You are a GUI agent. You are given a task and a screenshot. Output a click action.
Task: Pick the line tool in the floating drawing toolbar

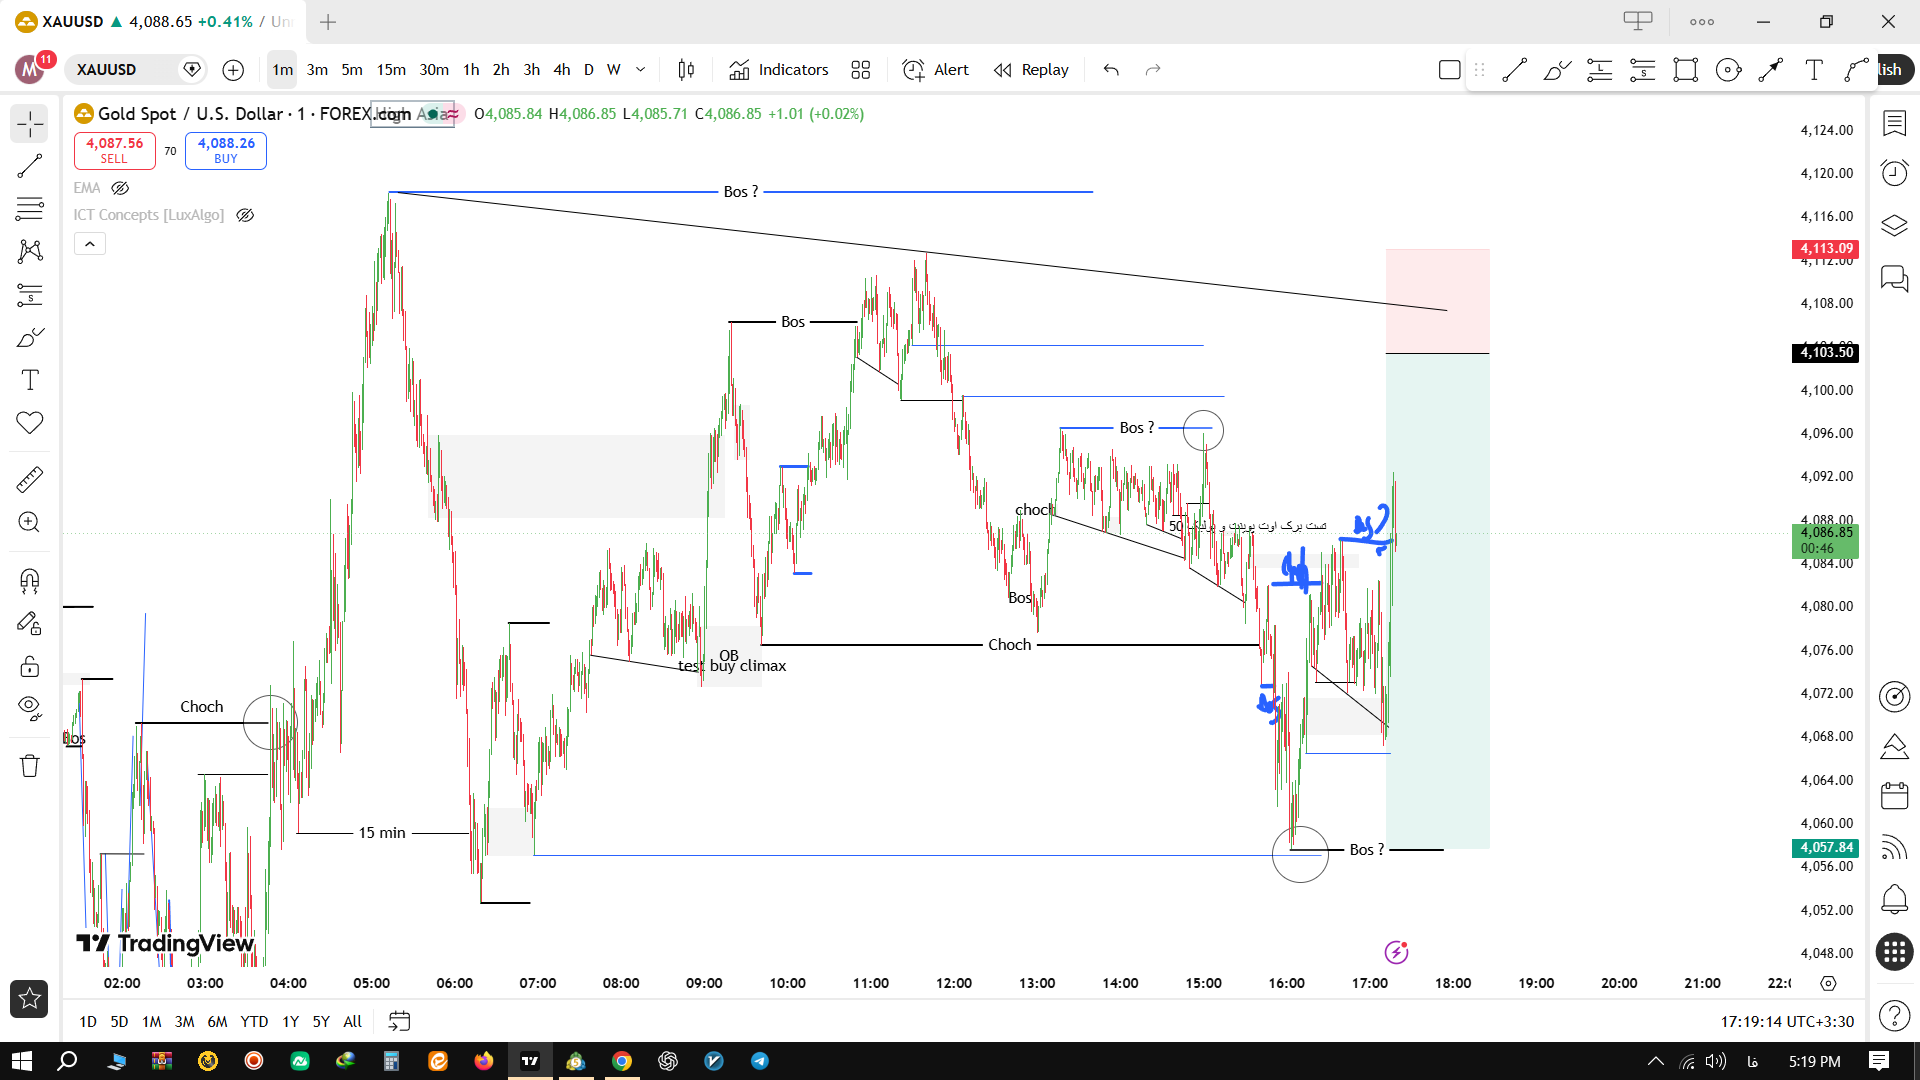click(x=1515, y=70)
